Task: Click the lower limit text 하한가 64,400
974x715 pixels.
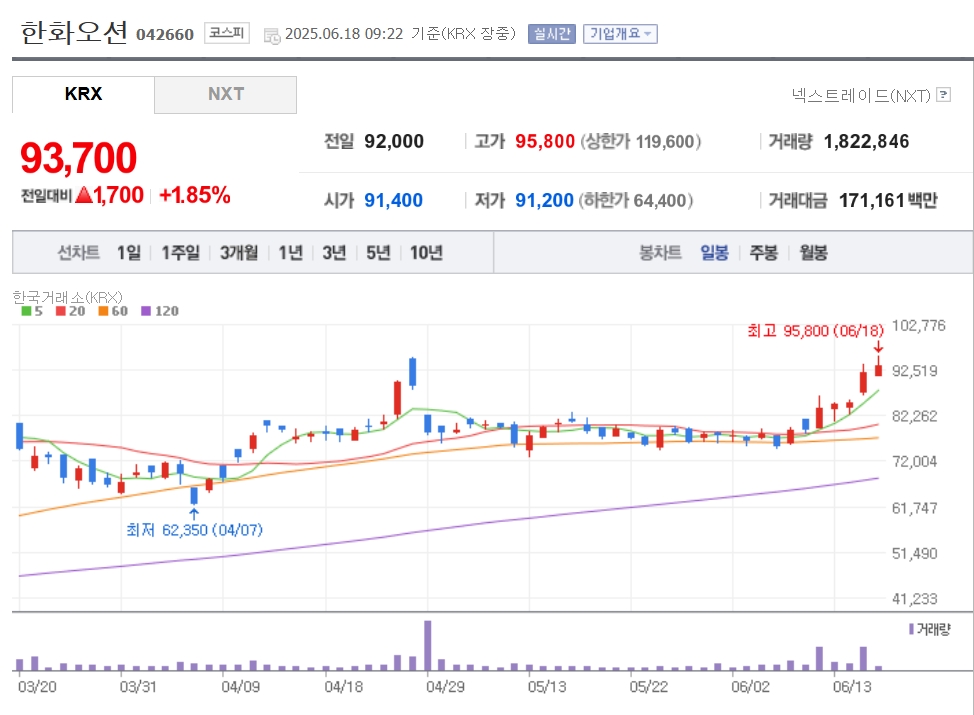Action: coord(635,201)
